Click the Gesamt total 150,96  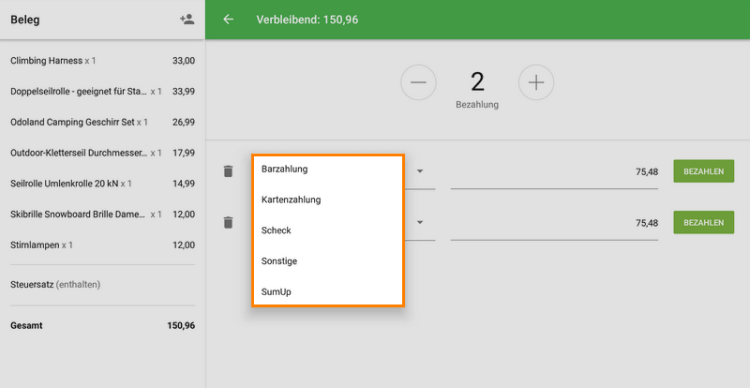(102, 325)
